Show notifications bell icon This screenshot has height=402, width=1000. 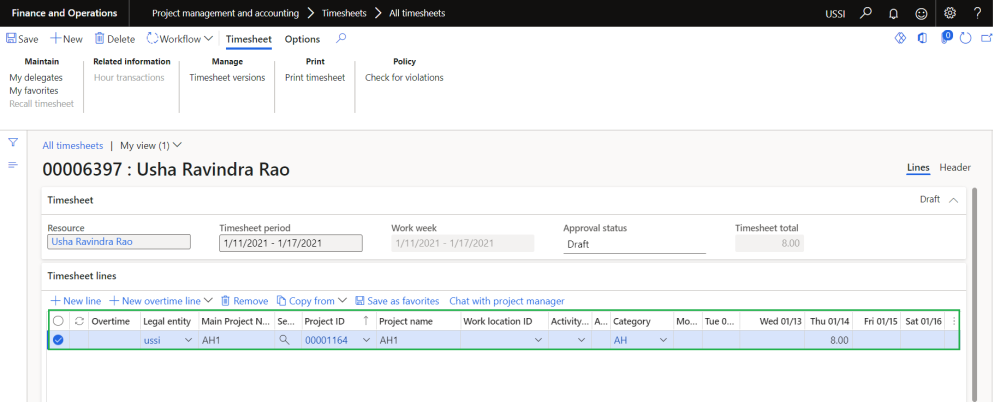pos(893,13)
